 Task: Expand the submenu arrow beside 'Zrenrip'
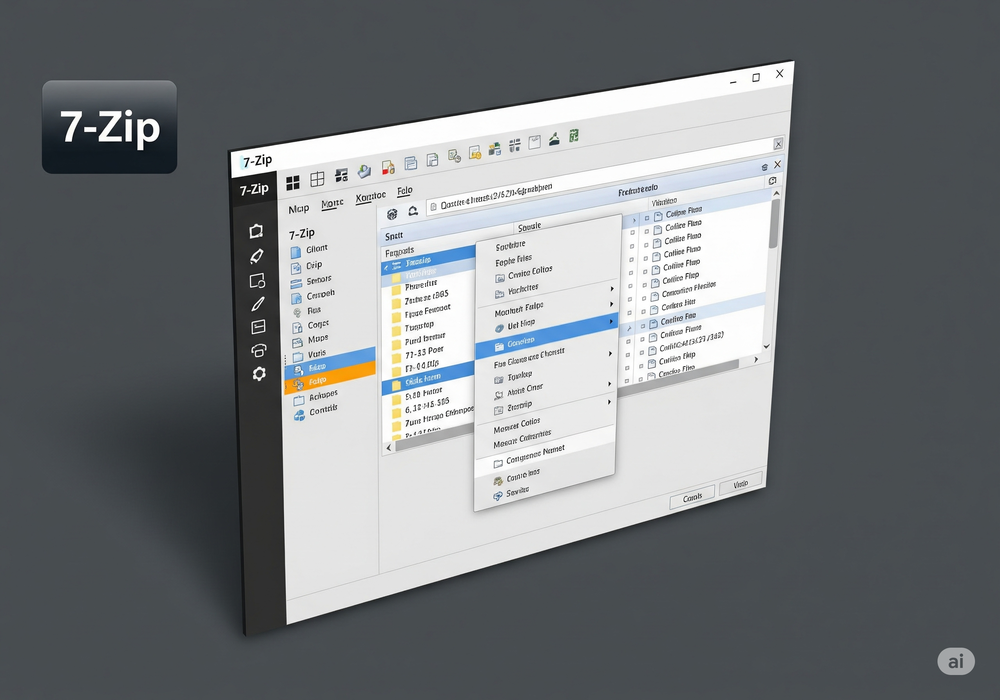[609, 402]
